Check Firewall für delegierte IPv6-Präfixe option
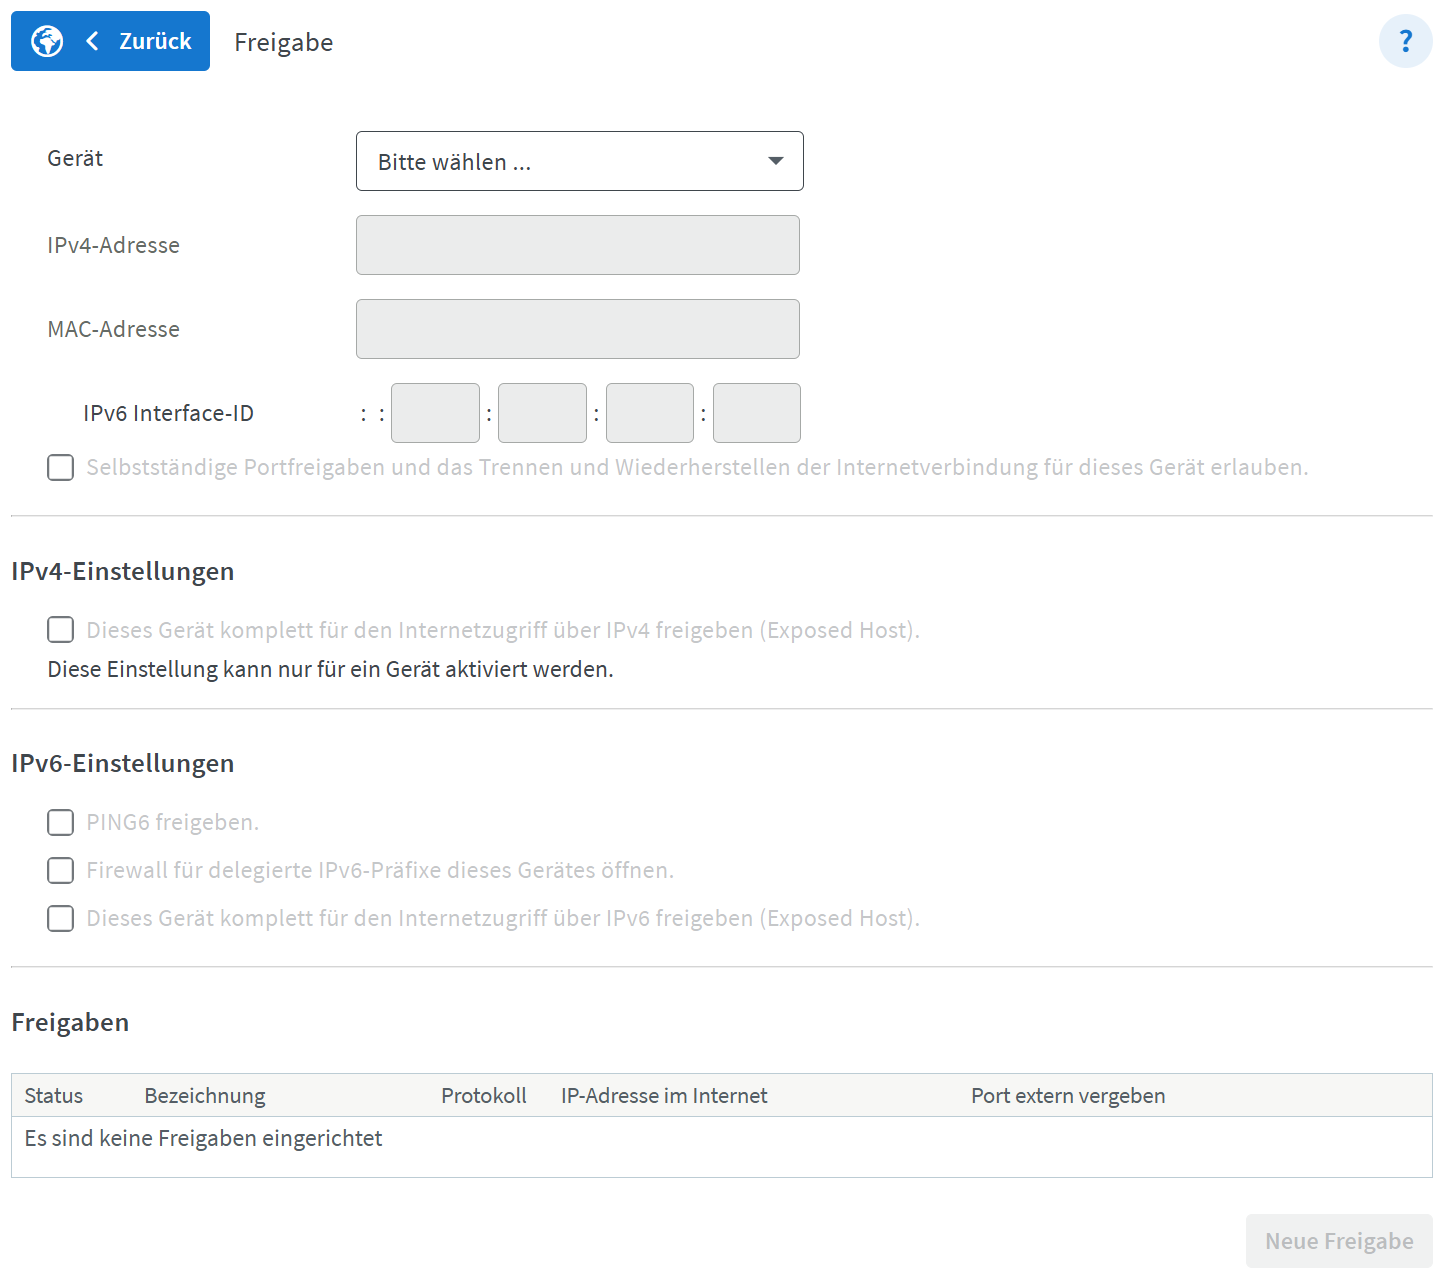This screenshot has height=1278, width=1444. [61, 870]
